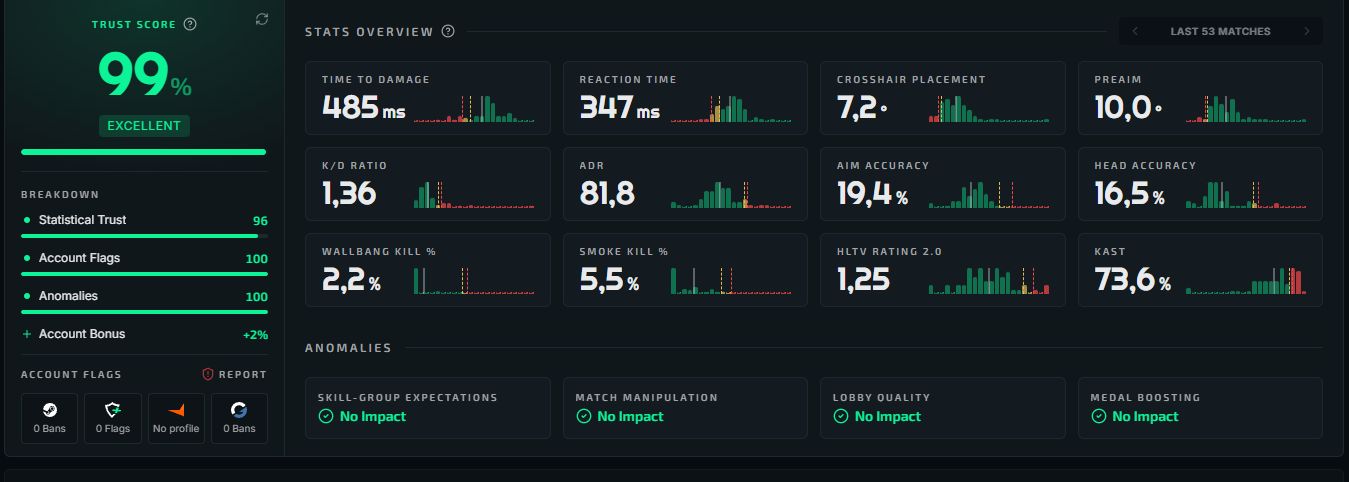Screen dimensions: 1349x482
Task: Open the Time to Damage stat card
Action: [x=428, y=98]
